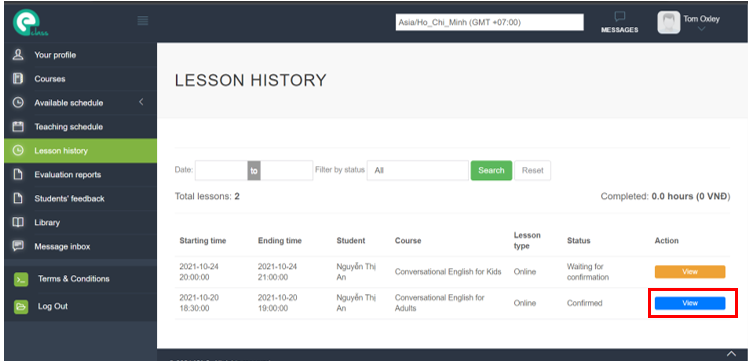Click the Your profile person icon
The width and height of the screenshot is (749, 362).
pos(18,54)
